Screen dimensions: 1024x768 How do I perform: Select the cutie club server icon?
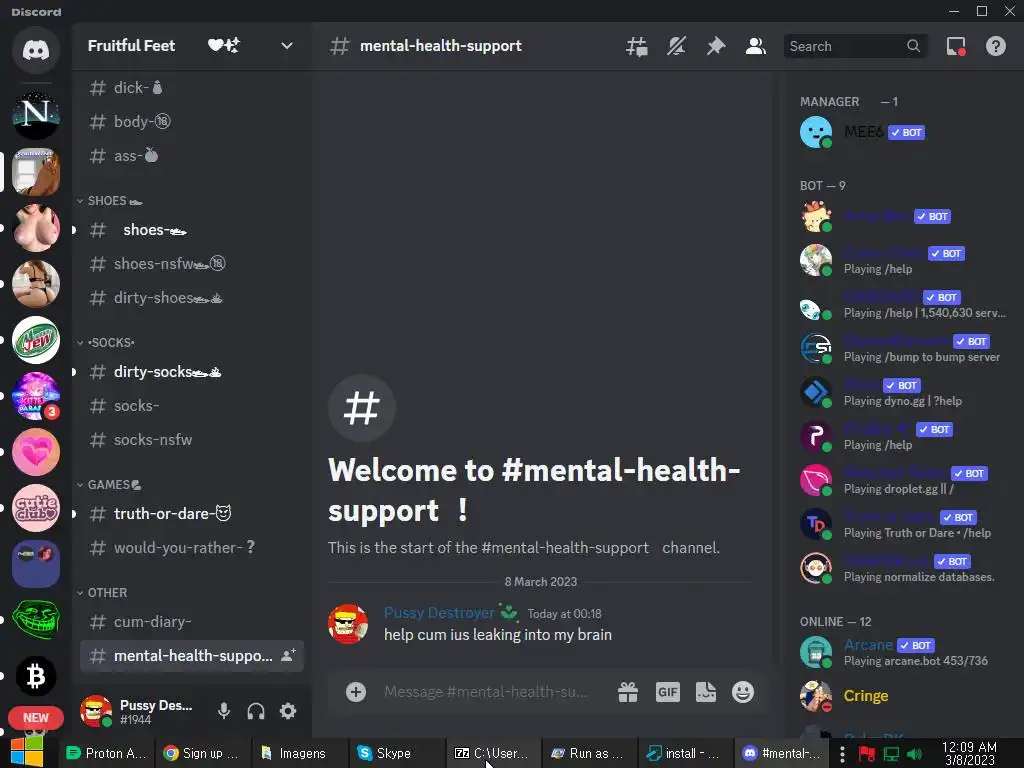point(36,508)
